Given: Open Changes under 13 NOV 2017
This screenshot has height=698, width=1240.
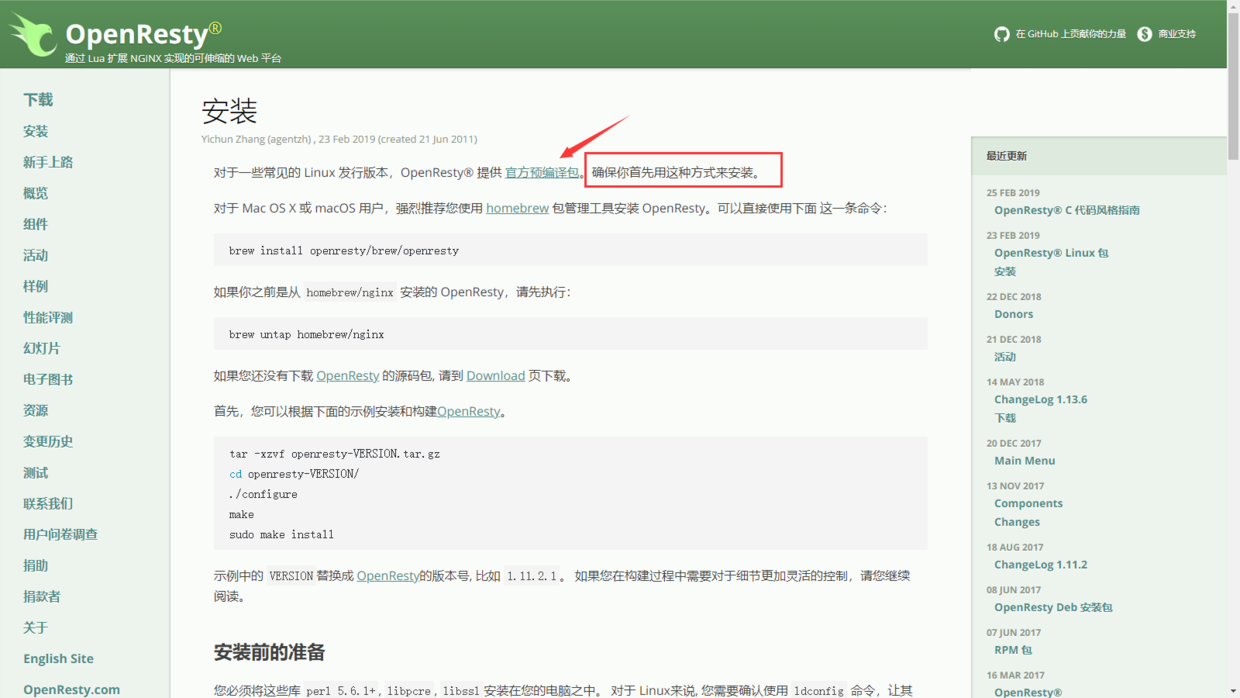Looking at the screenshot, I should point(1017,522).
